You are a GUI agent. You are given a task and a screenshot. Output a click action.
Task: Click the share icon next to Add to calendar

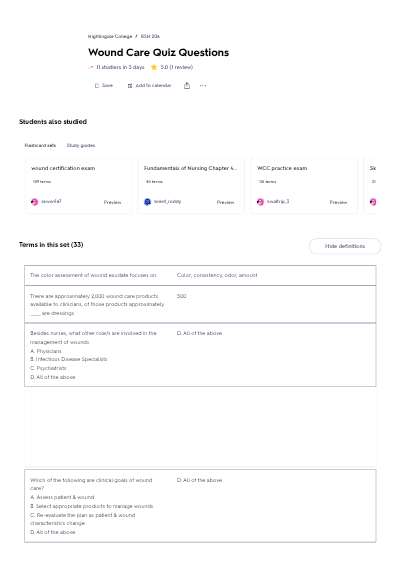187,85
